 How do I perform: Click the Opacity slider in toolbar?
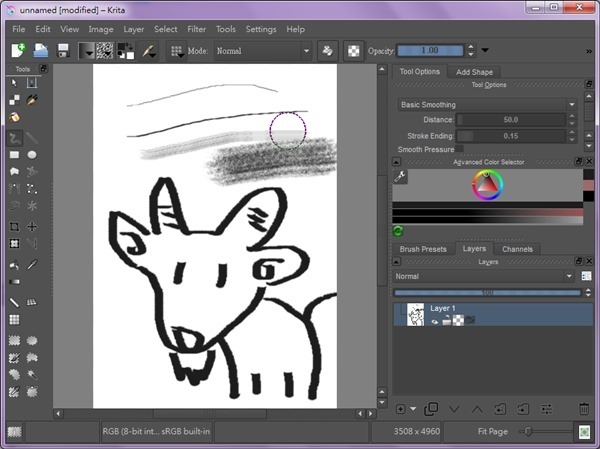point(432,50)
